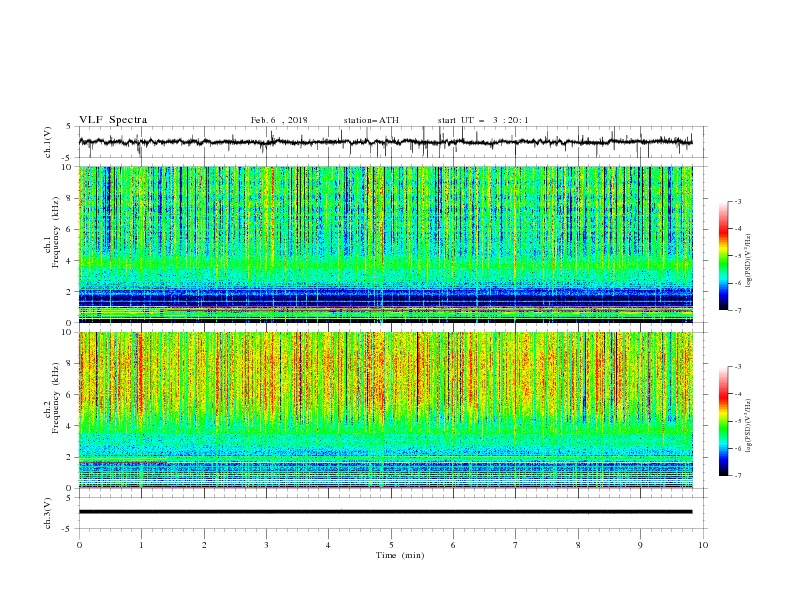Click inside the ch.1 spectrogram panel
Viewport: 792px width, 612px height.
coord(386,244)
